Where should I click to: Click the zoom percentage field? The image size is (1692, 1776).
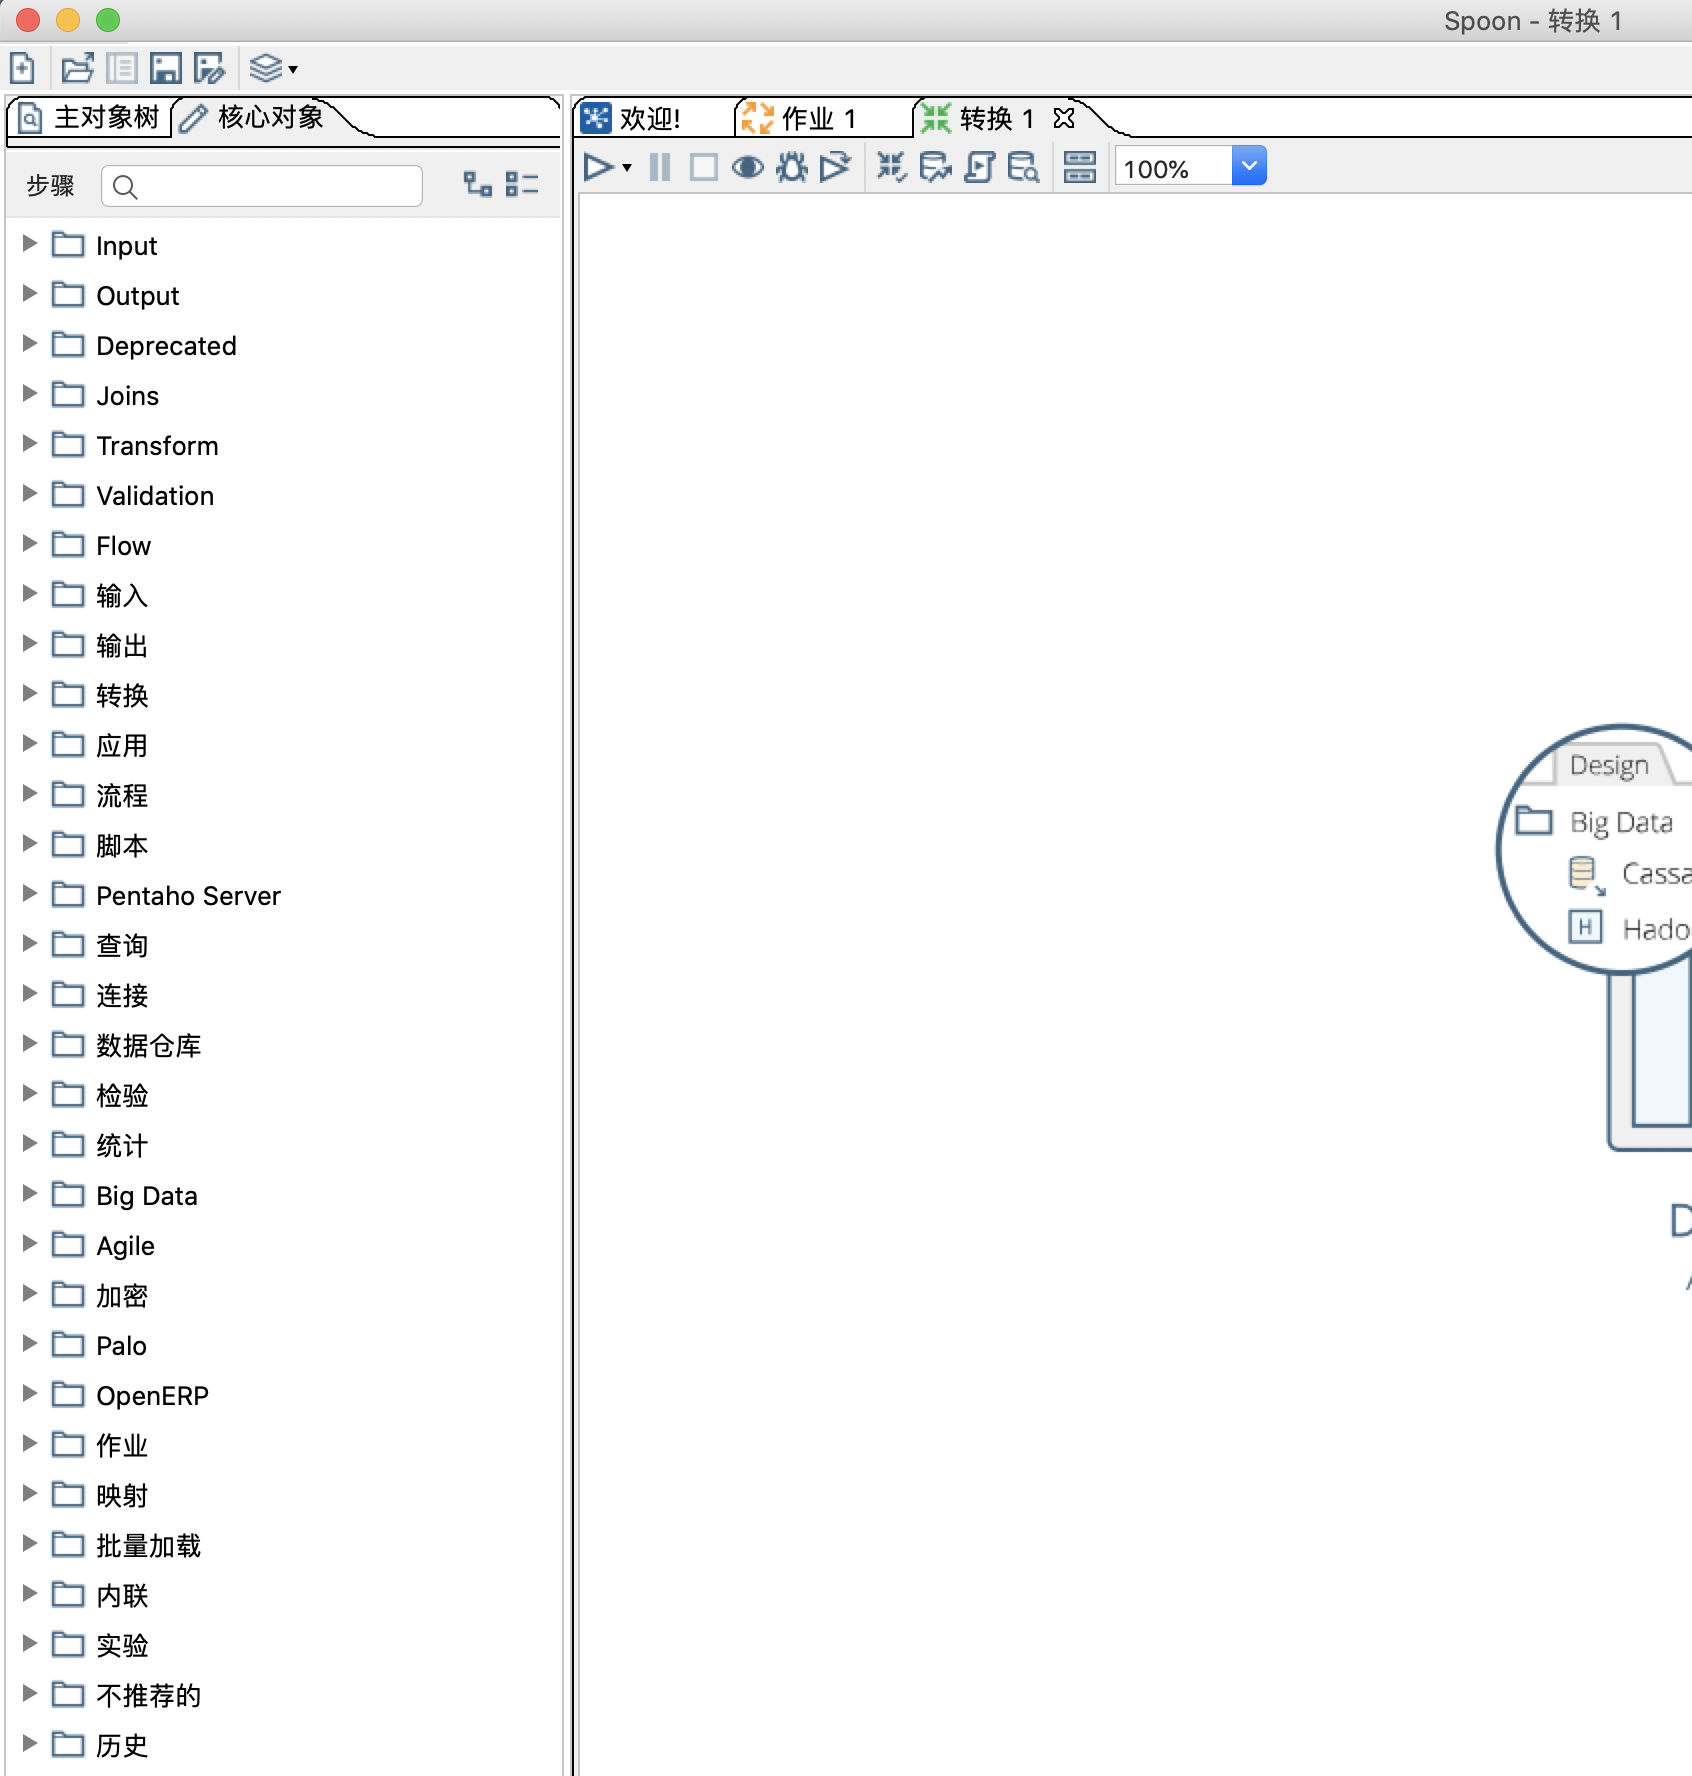[1174, 168]
